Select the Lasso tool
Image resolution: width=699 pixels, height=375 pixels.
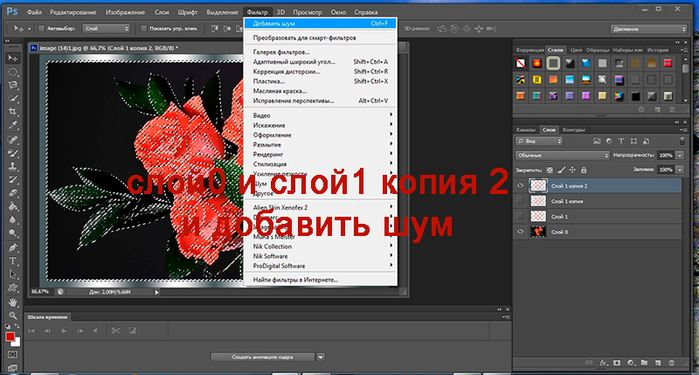tap(12, 85)
